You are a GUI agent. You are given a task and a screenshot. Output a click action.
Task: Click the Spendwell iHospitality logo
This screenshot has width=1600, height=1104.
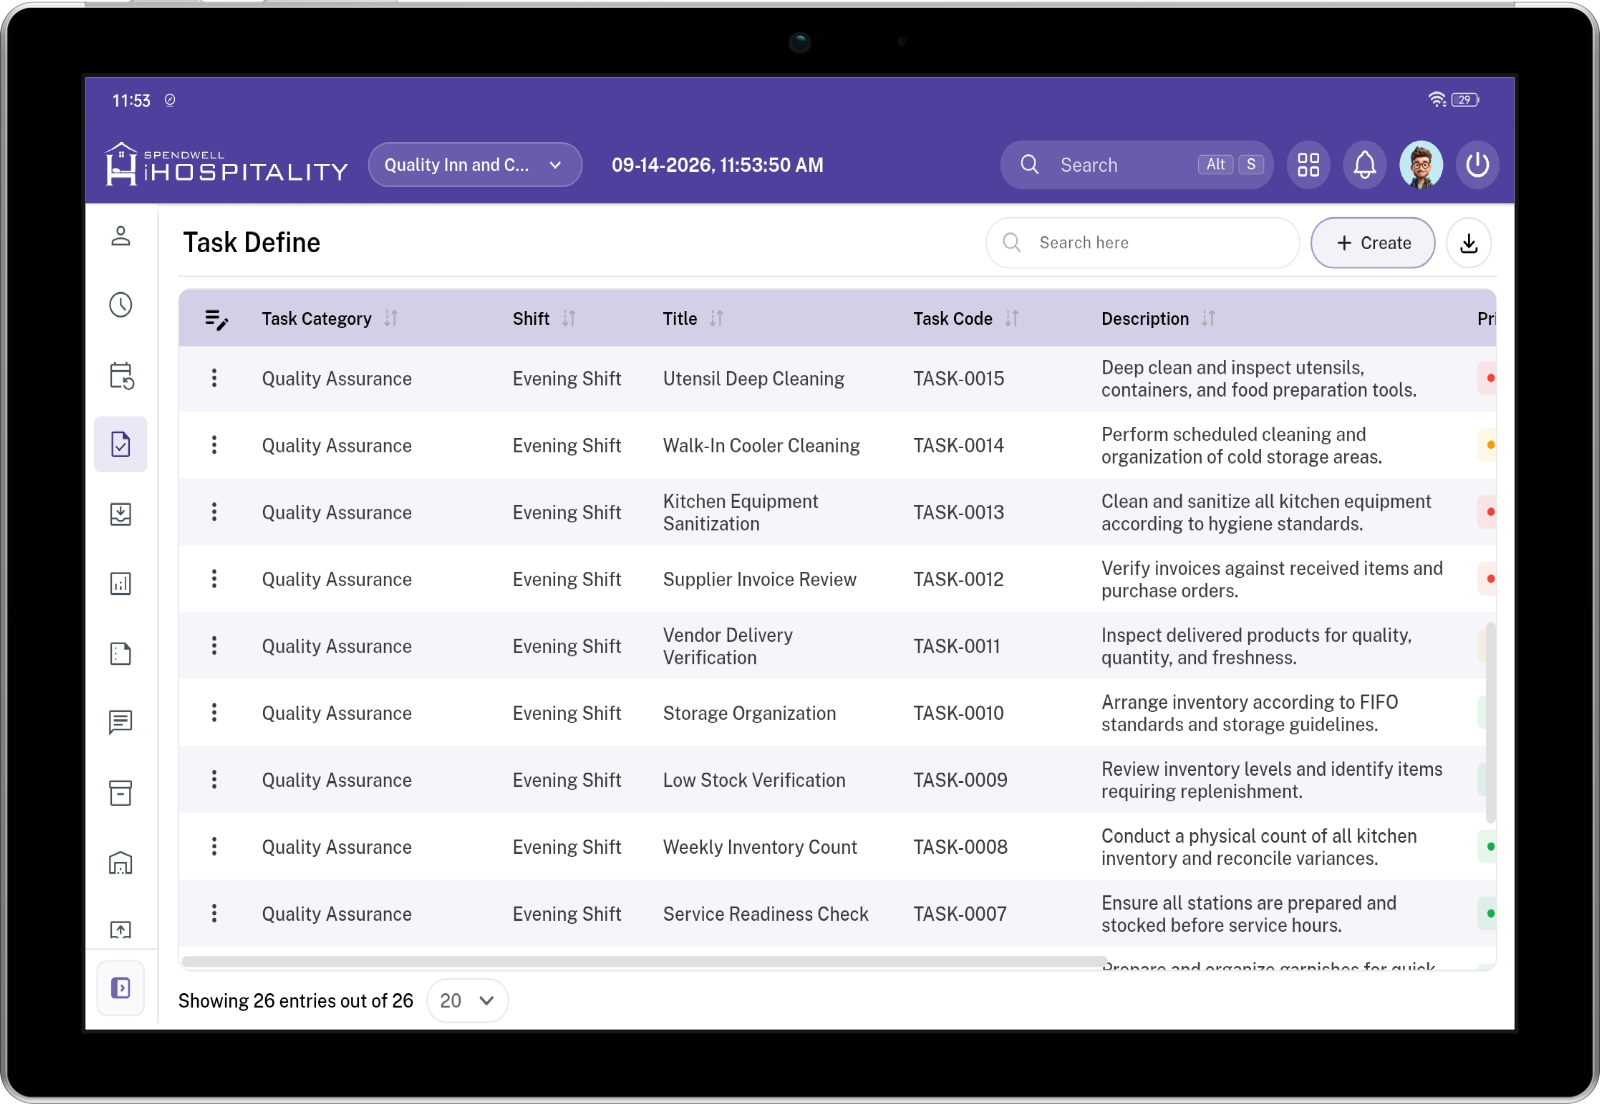tap(227, 165)
